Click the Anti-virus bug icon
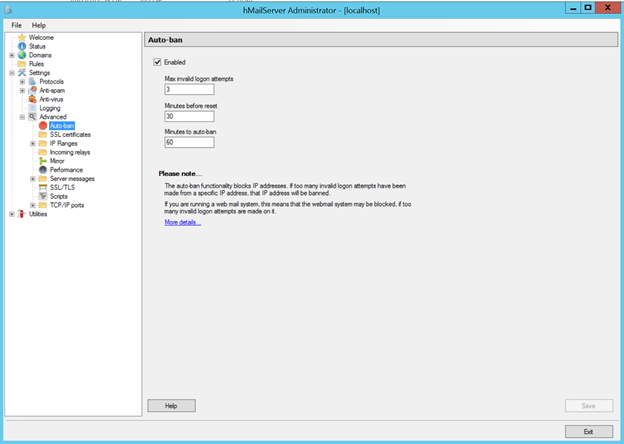 32,99
